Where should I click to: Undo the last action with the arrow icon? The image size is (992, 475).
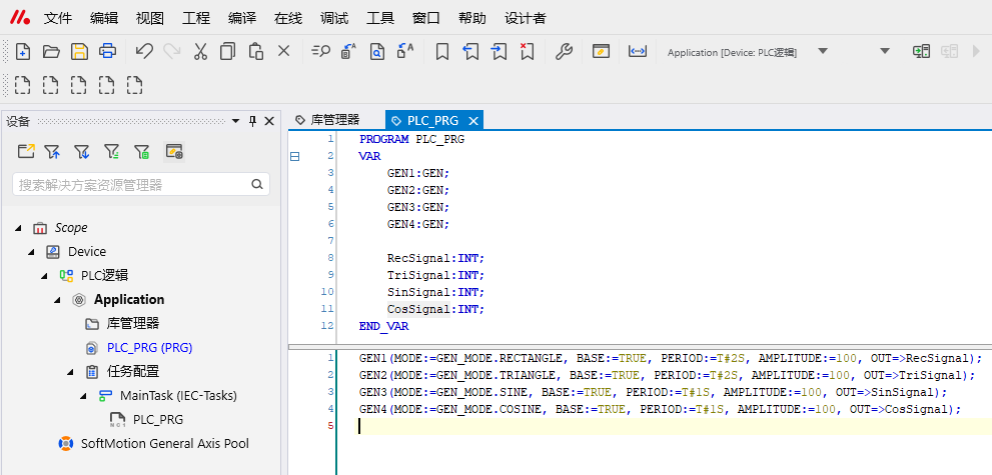144,51
